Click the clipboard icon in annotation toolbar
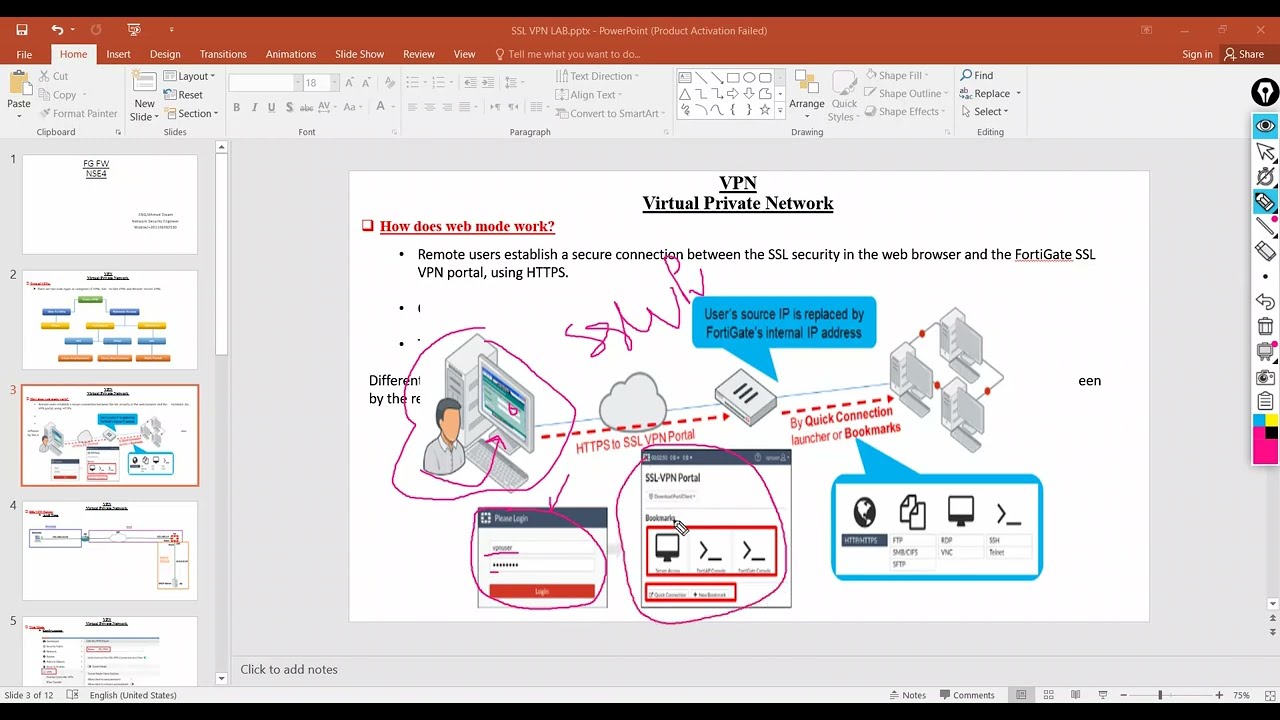Viewport: 1280px width, 720px height. [x=1265, y=402]
